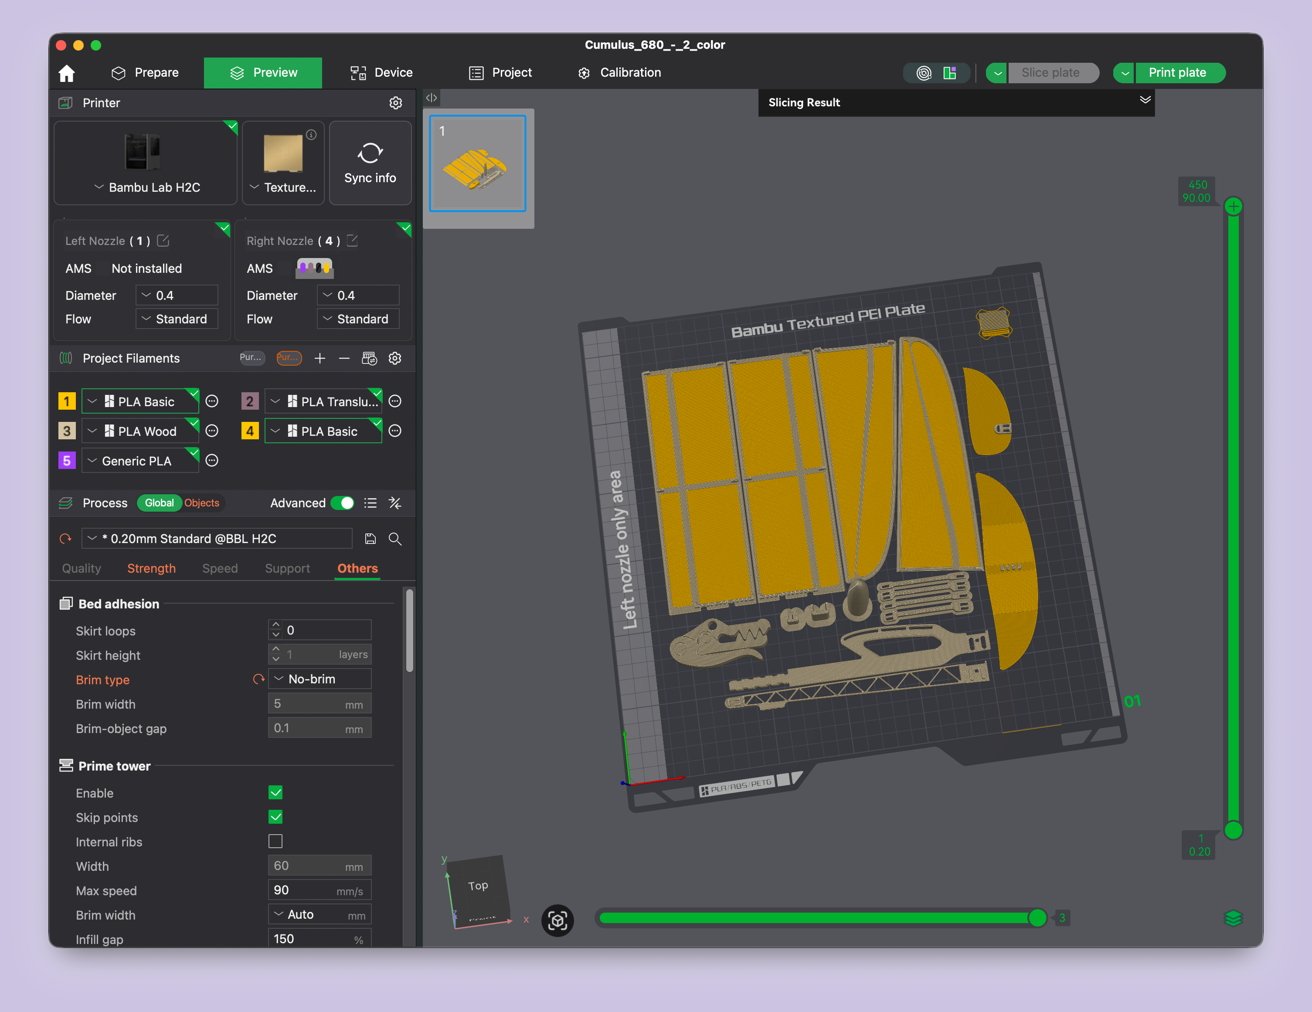Open printer settings gear icon
Viewport: 1312px width, 1012px height.
point(395,103)
